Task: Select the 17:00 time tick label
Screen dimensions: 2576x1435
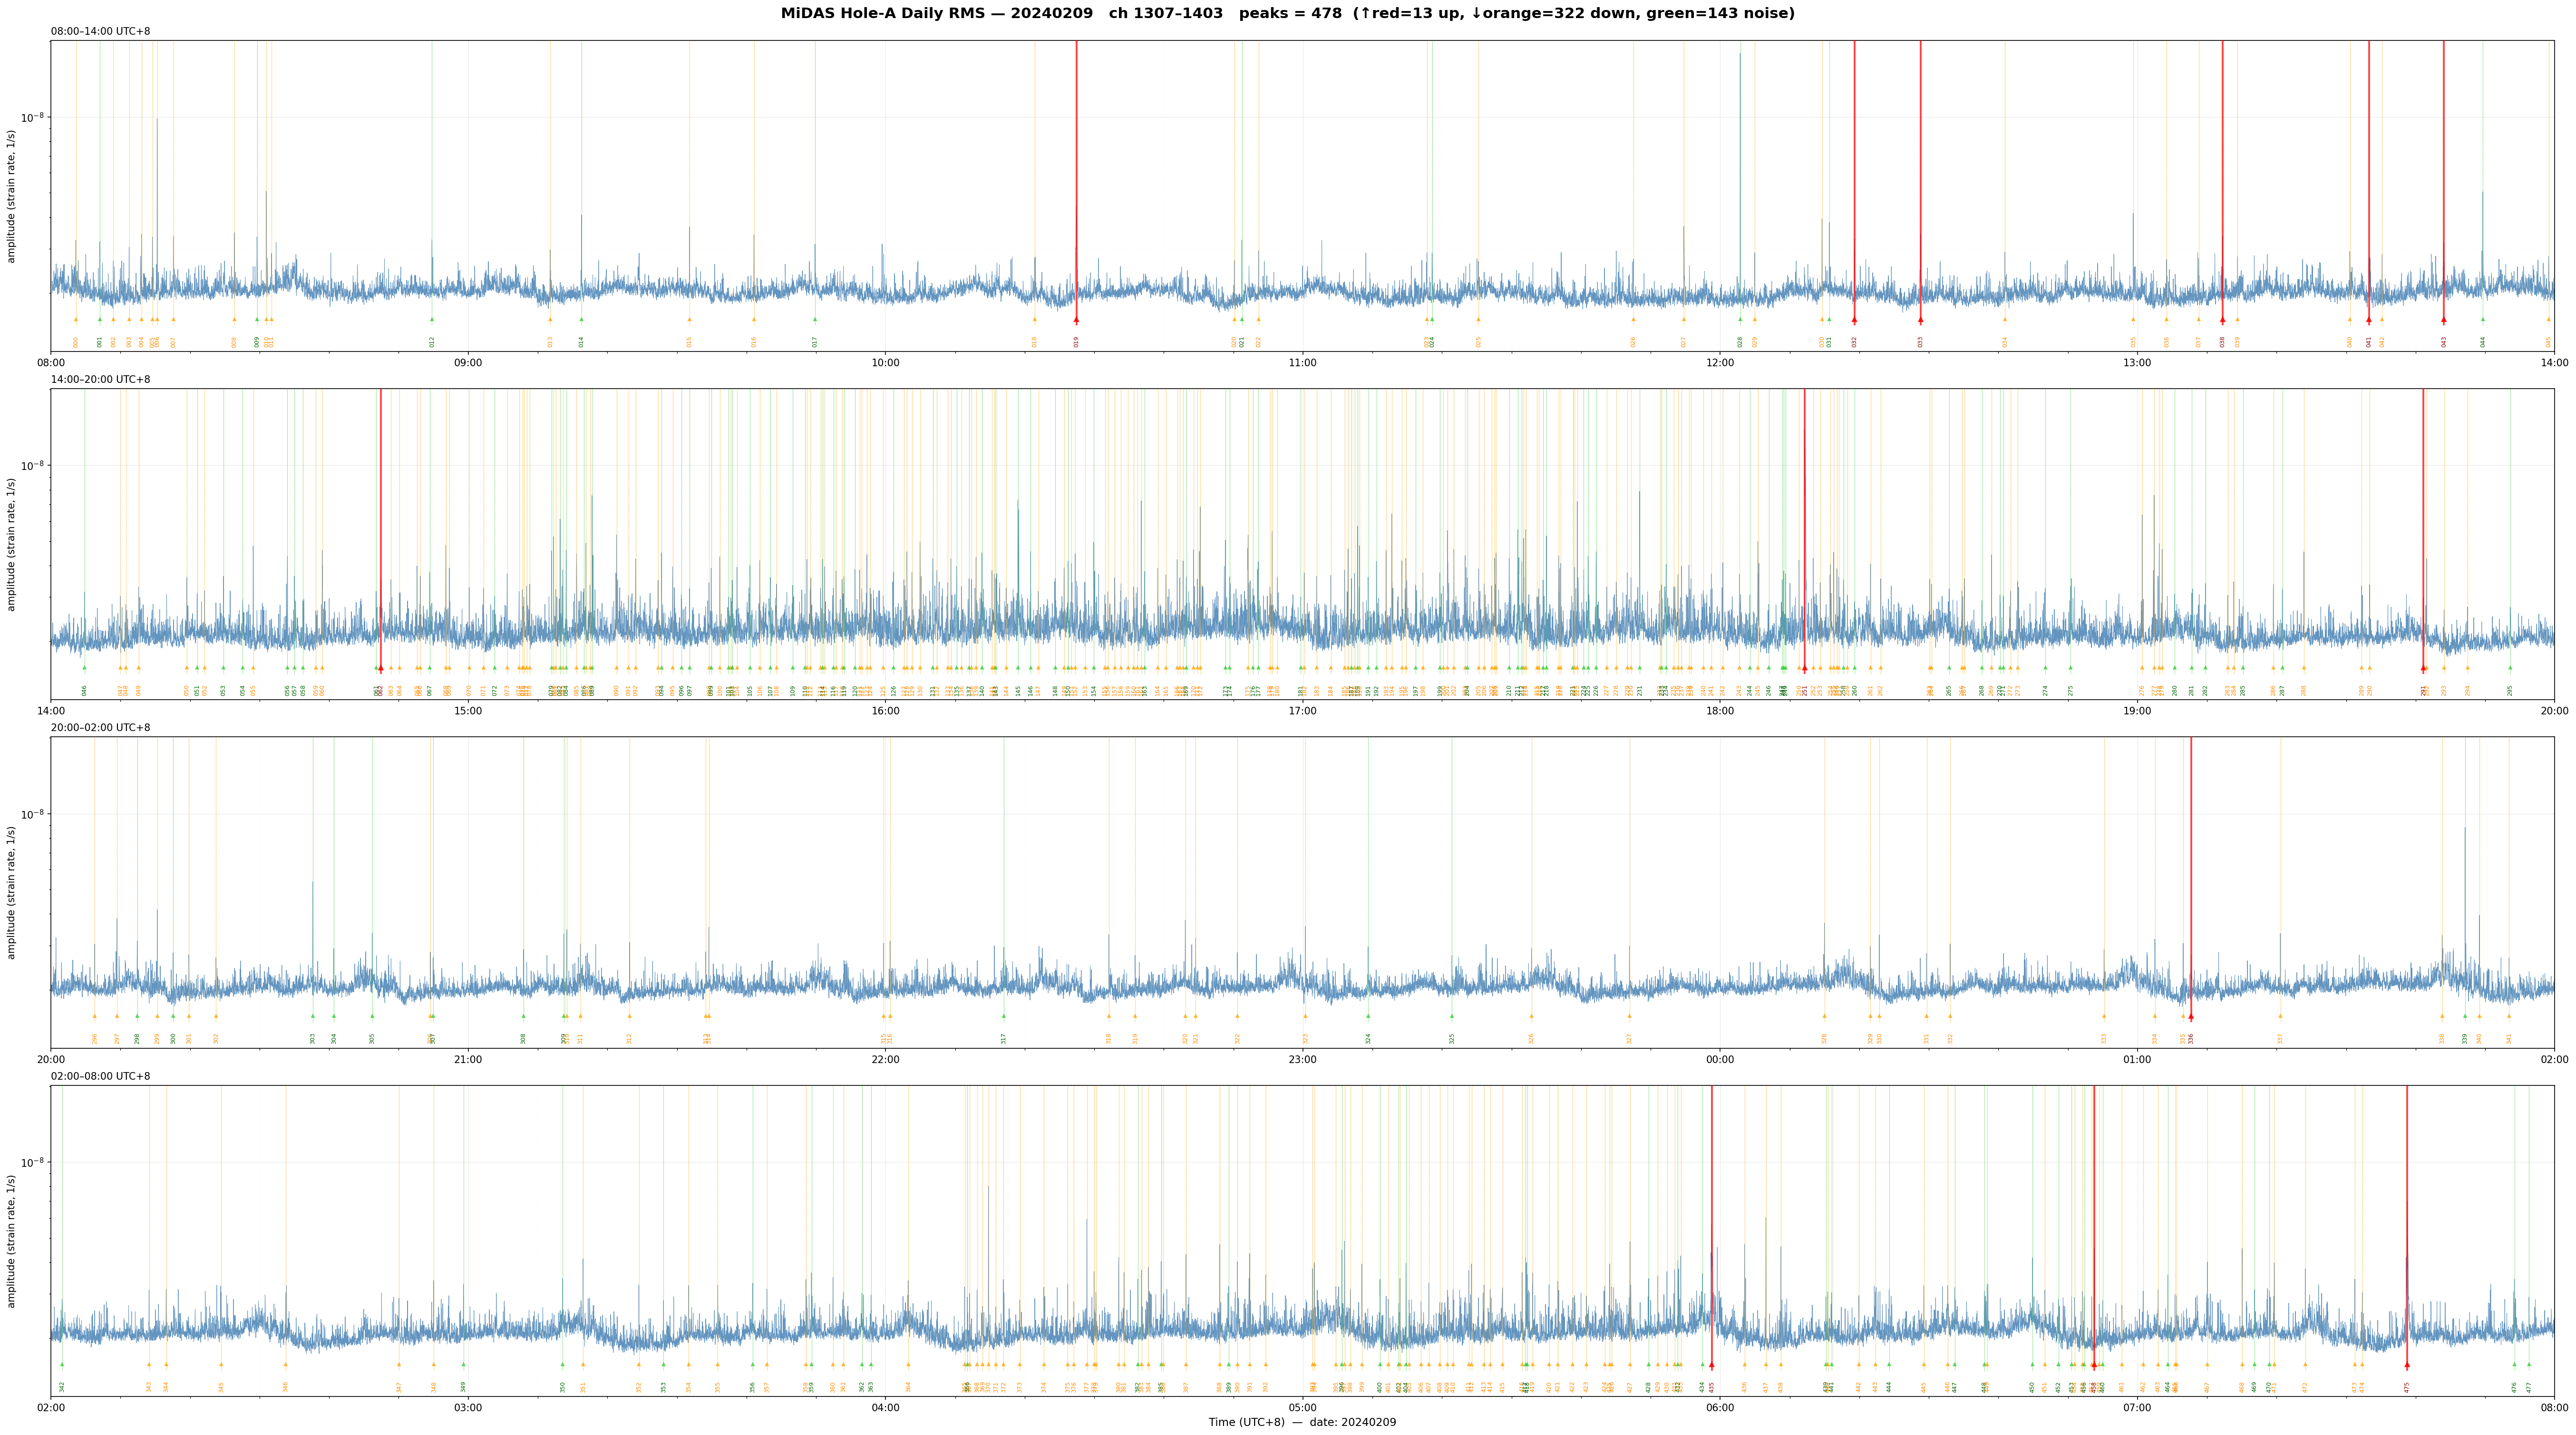Action: [x=1302, y=711]
